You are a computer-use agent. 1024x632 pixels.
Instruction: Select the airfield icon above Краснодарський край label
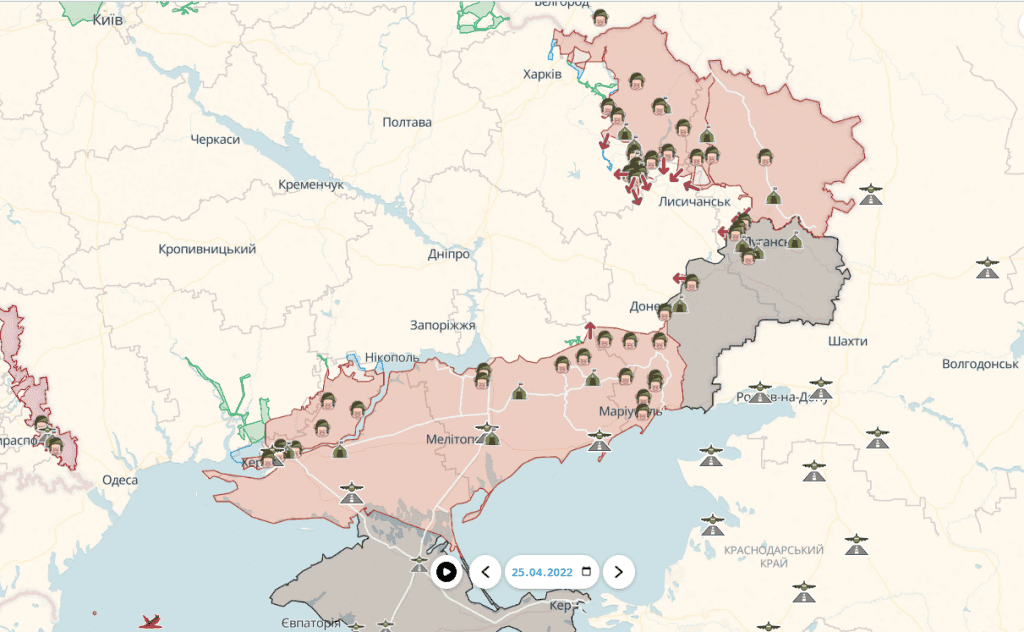point(712,524)
